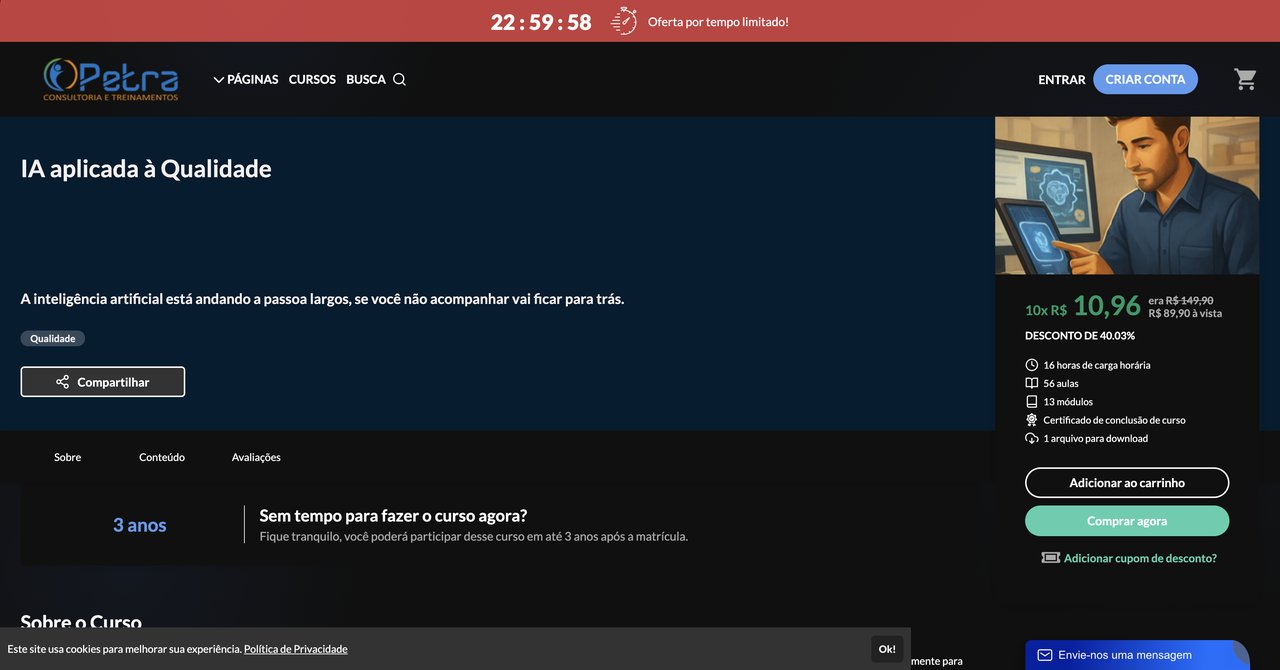The width and height of the screenshot is (1280, 670).
Task: Click the R$ 89,90 à vista text
Action: point(1185,313)
